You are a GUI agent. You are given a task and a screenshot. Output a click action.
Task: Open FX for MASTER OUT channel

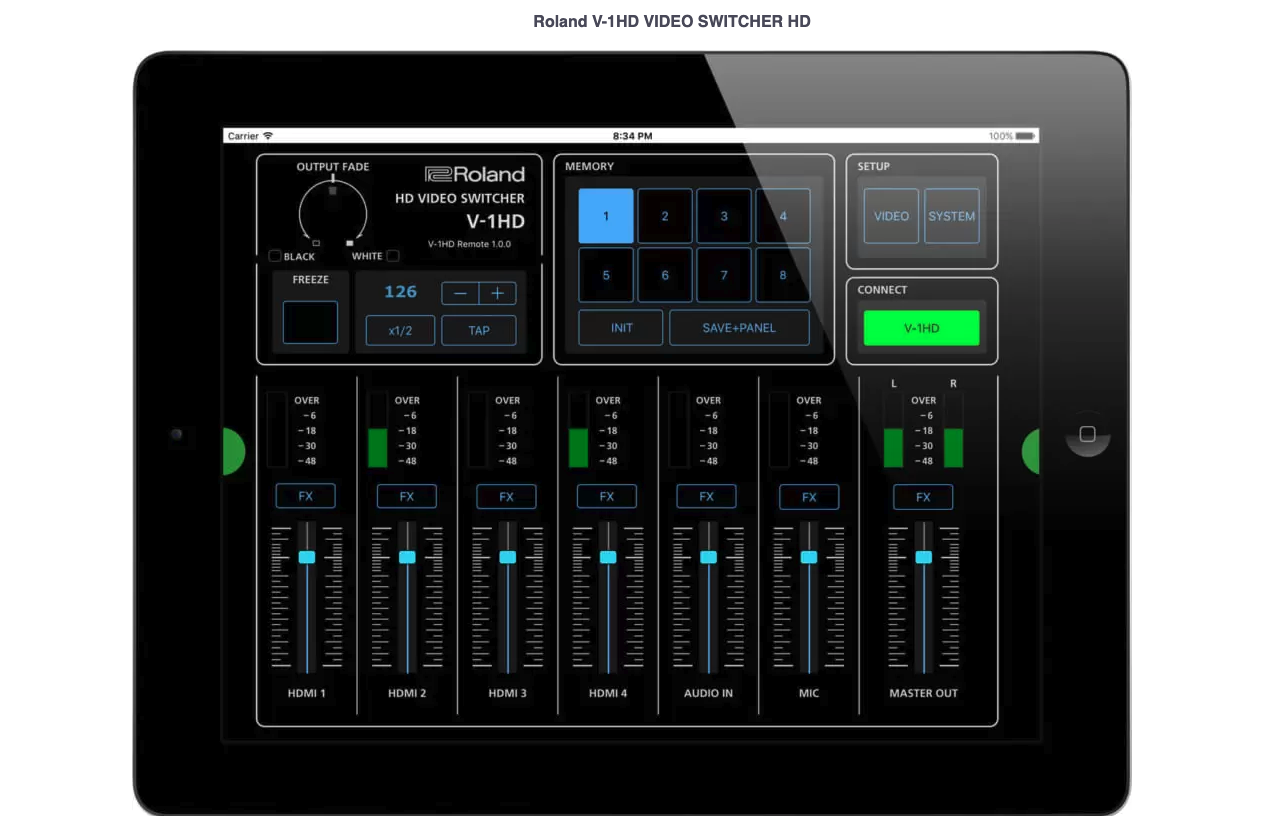coord(923,496)
